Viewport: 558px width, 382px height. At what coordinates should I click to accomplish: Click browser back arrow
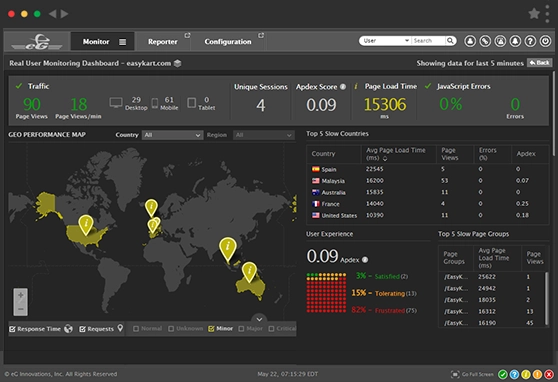(x=52, y=14)
